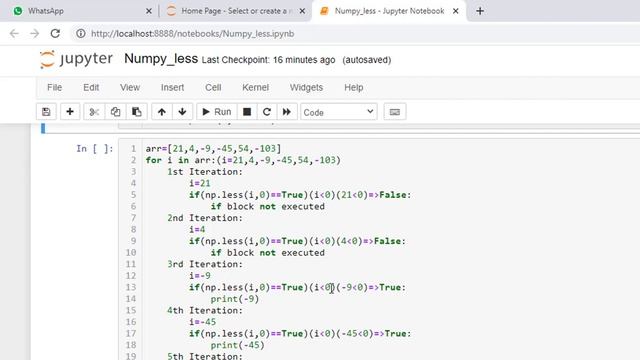Click the 'In [ ]:' cell prompt
This screenshot has height=360, width=640.
tap(95, 149)
